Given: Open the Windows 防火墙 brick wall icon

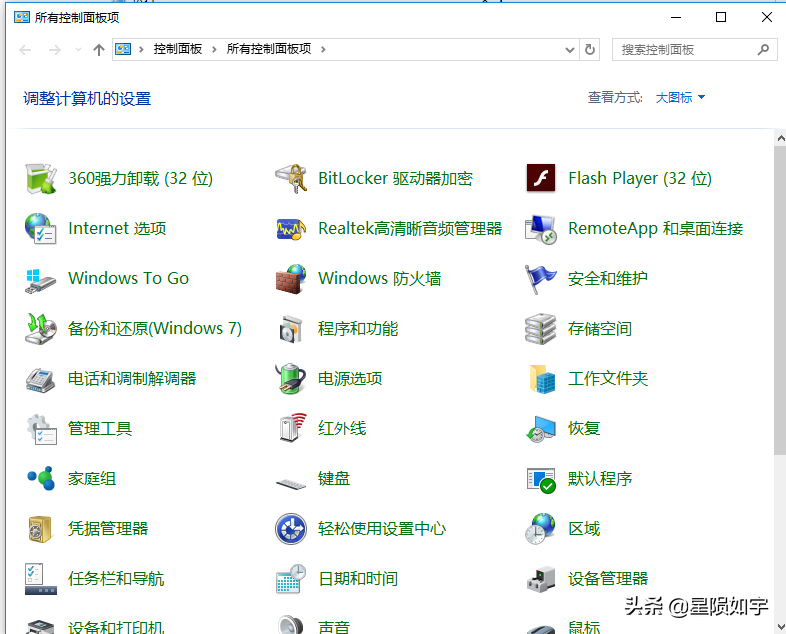Looking at the screenshot, I should pyautogui.click(x=291, y=279).
